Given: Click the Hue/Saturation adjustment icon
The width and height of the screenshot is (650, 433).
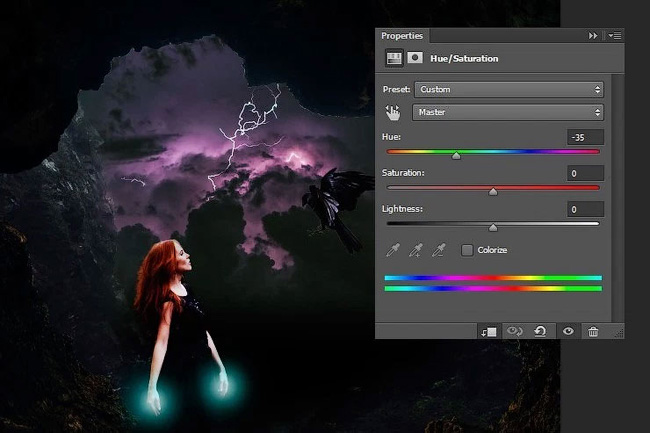Looking at the screenshot, I should (x=394, y=58).
